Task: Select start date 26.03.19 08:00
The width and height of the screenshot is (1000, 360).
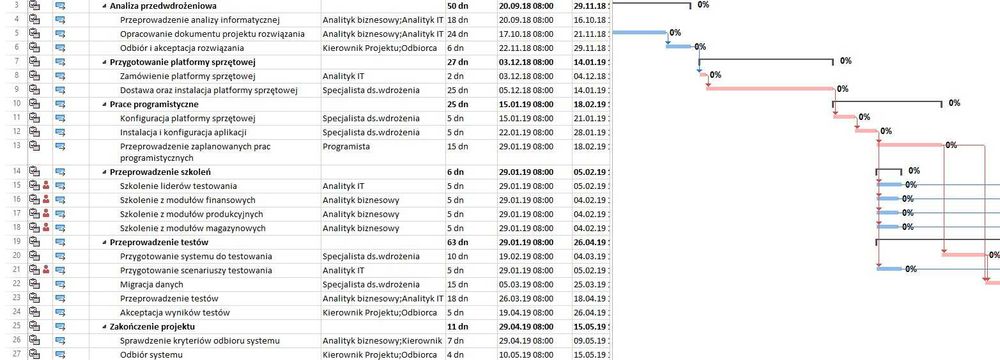Action: click(x=534, y=298)
